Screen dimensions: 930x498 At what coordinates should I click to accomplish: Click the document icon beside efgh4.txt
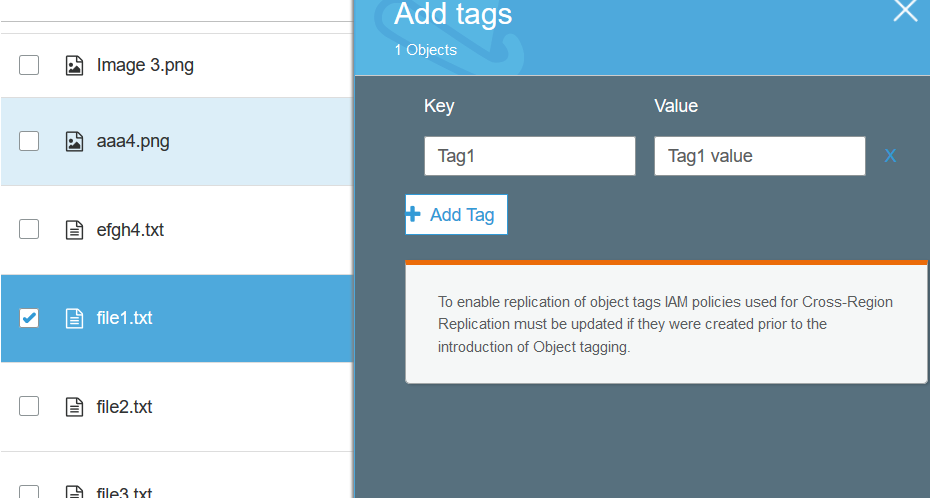coord(74,230)
